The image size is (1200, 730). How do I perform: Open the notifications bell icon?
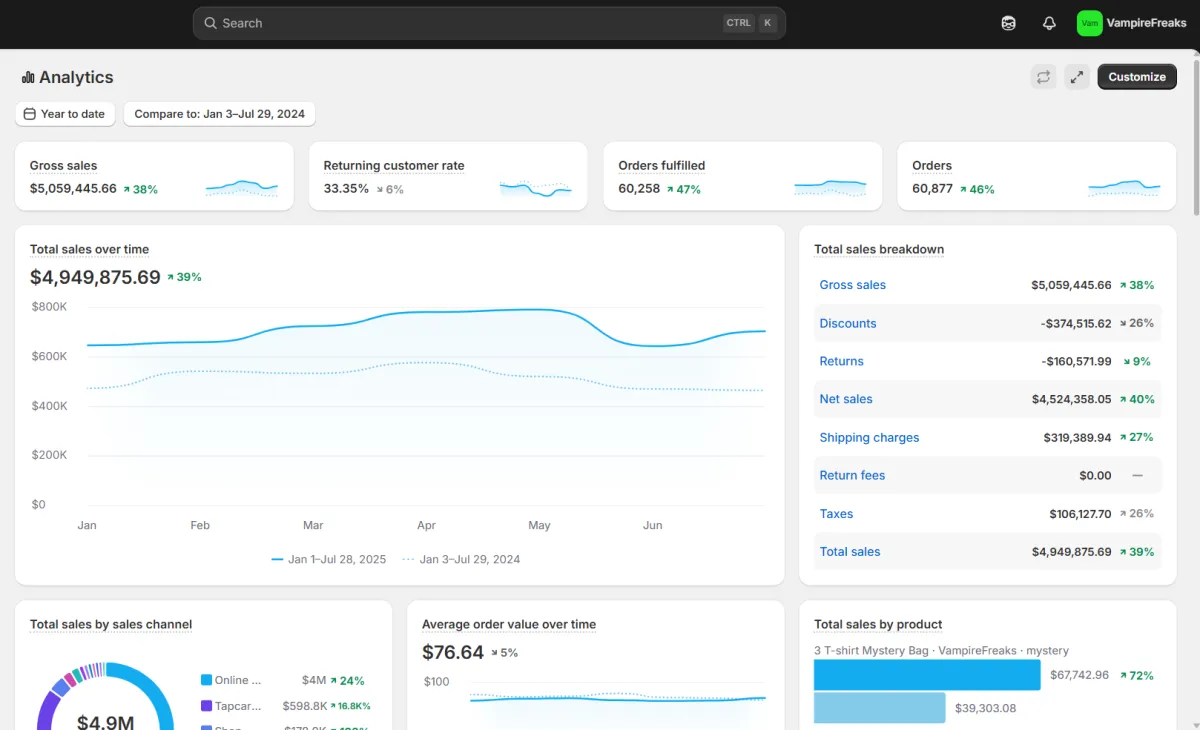pyautogui.click(x=1049, y=23)
